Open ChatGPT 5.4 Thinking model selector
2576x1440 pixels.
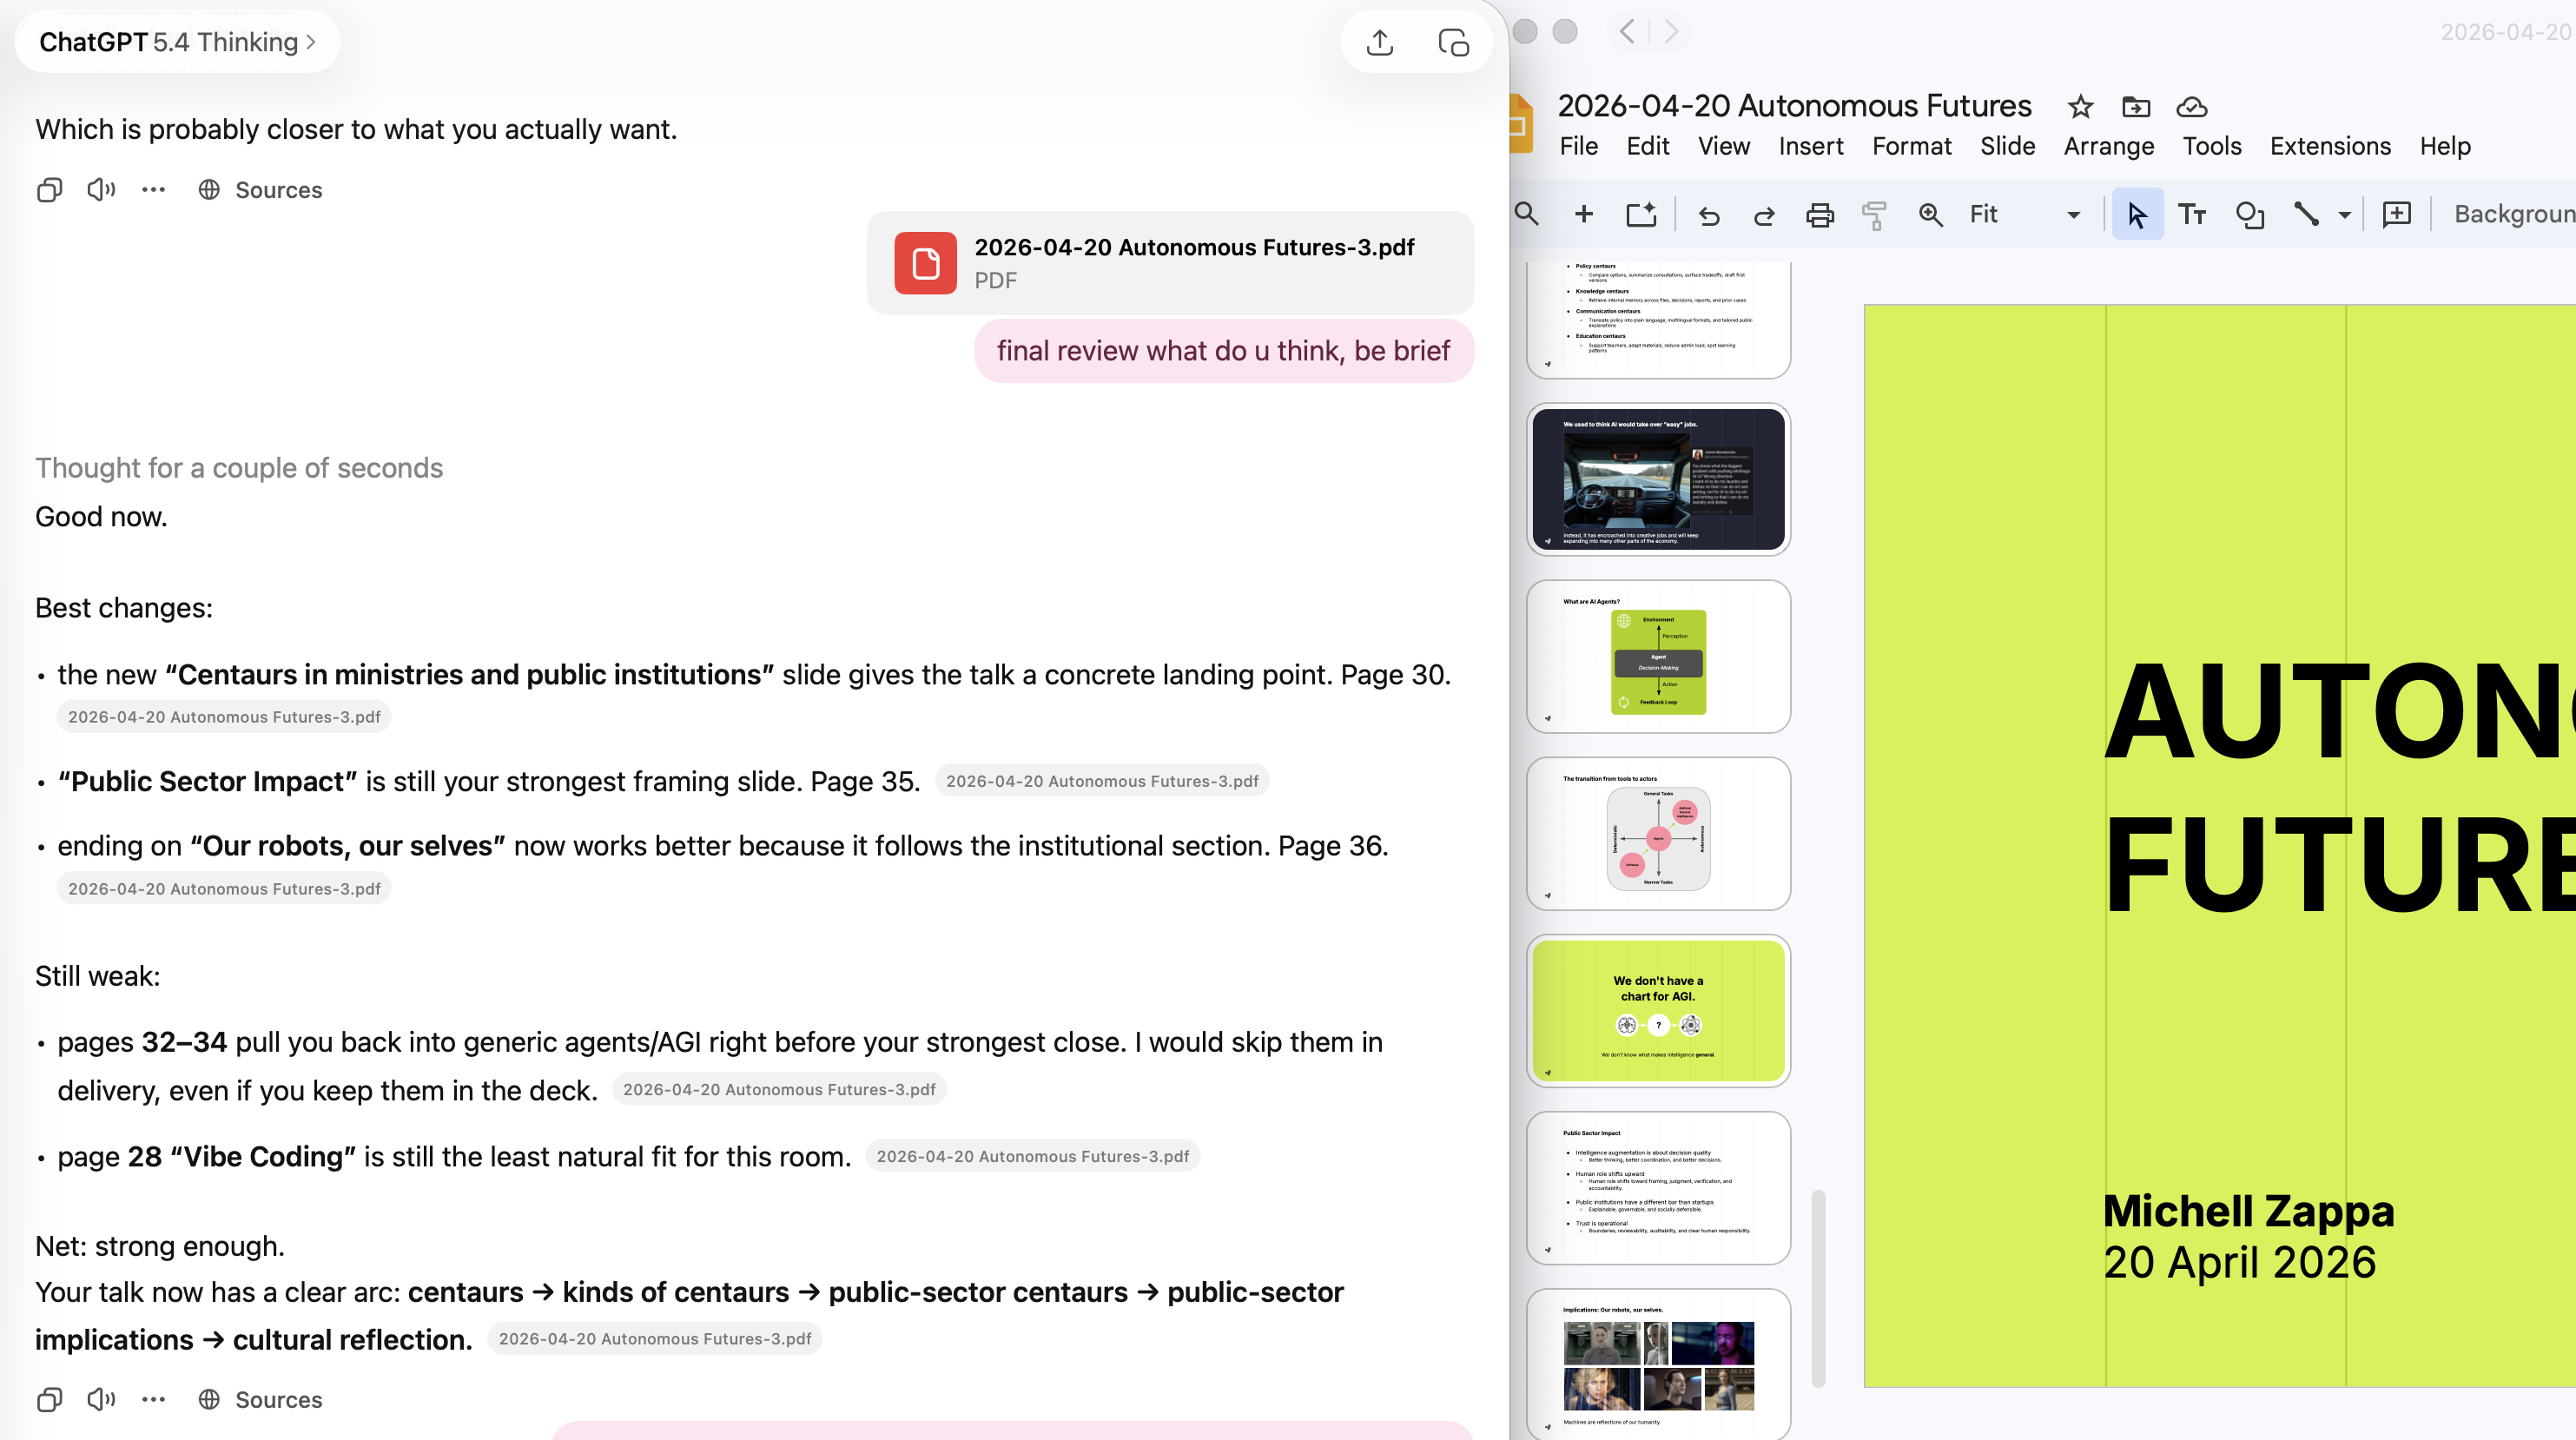(x=177, y=42)
